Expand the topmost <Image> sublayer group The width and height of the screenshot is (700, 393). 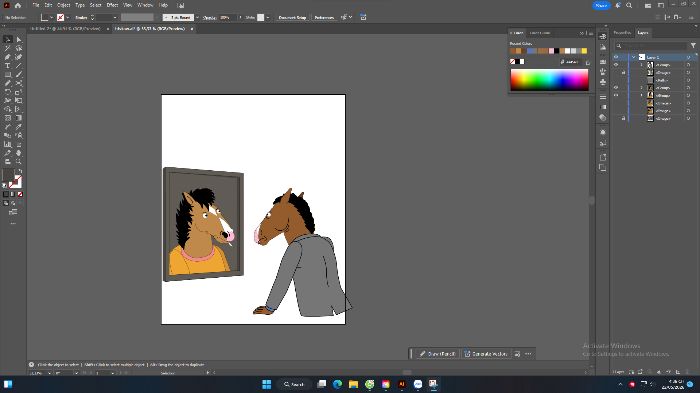pyautogui.click(x=642, y=65)
